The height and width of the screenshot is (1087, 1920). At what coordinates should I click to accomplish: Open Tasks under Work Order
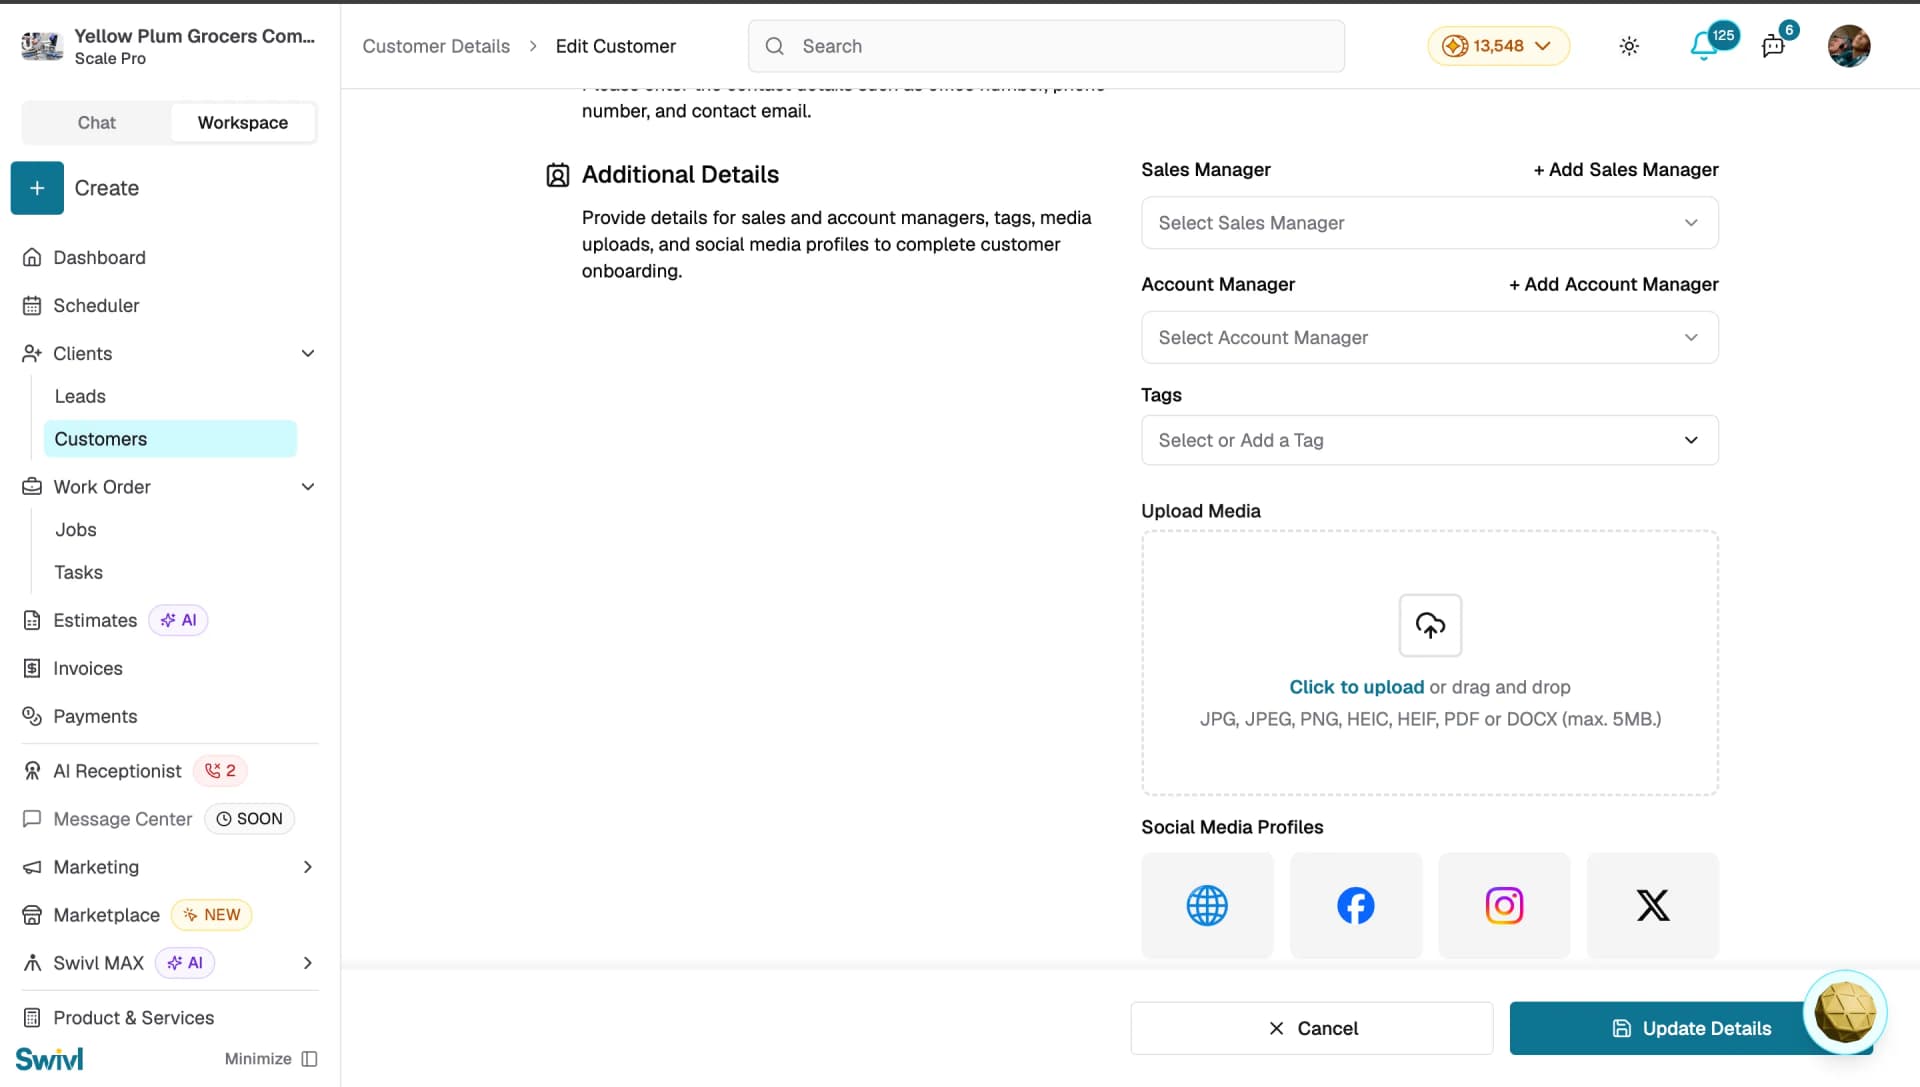tap(79, 573)
